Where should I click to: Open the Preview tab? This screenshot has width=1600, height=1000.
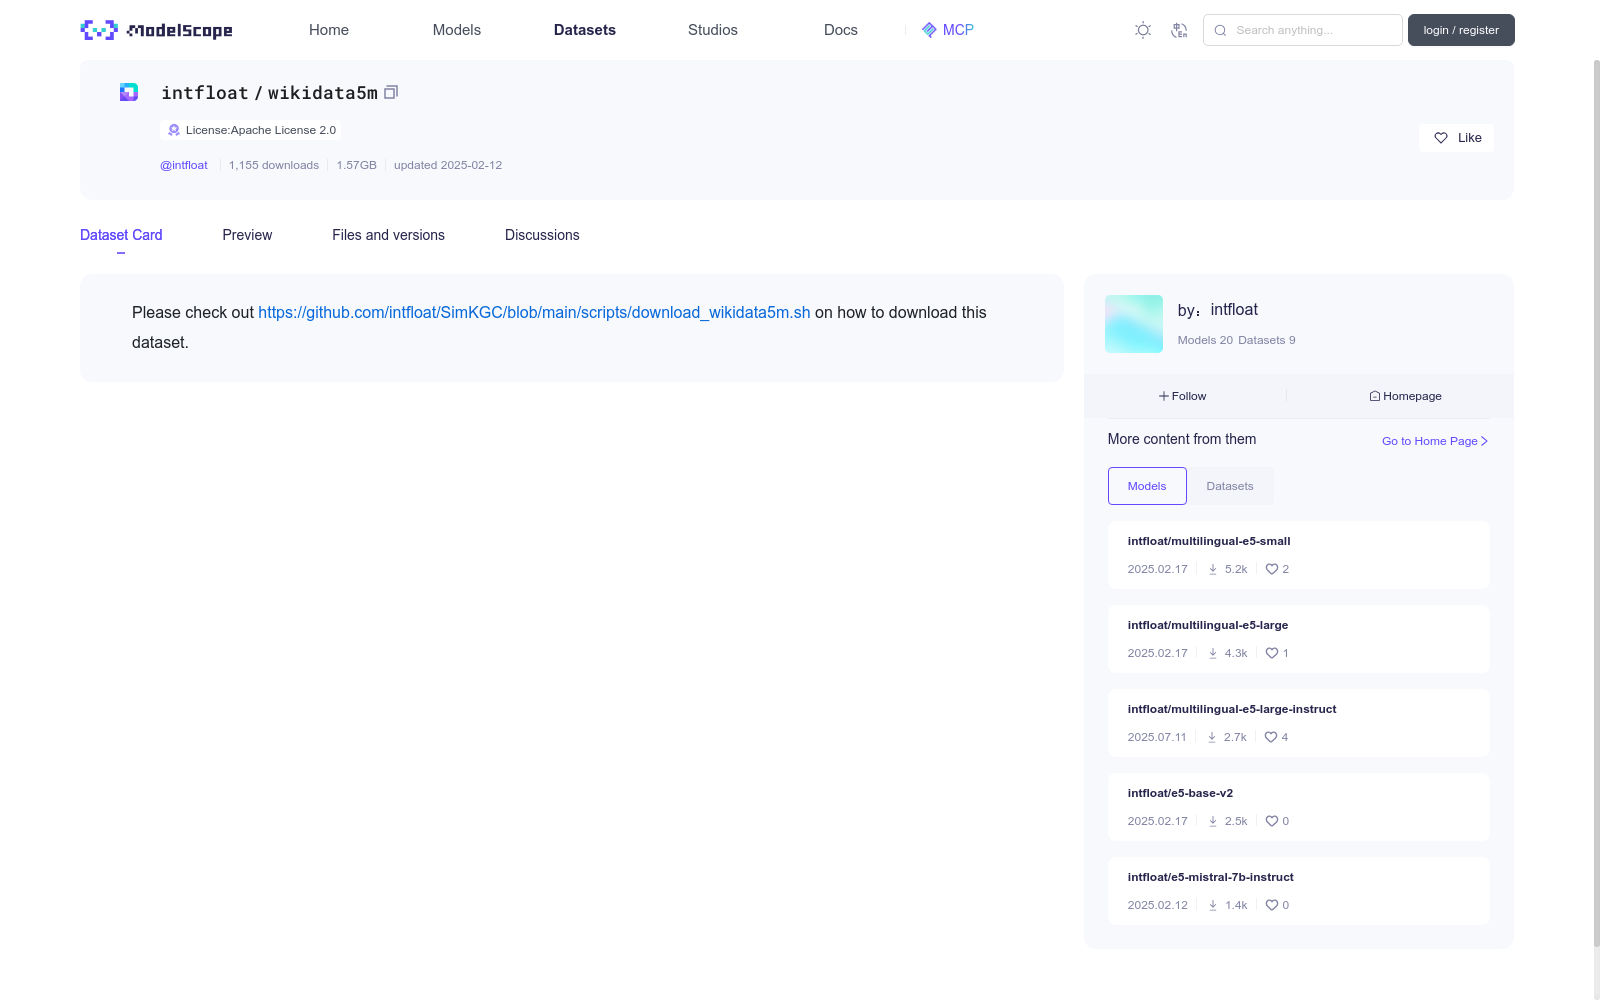pyautogui.click(x=247, y=235)
